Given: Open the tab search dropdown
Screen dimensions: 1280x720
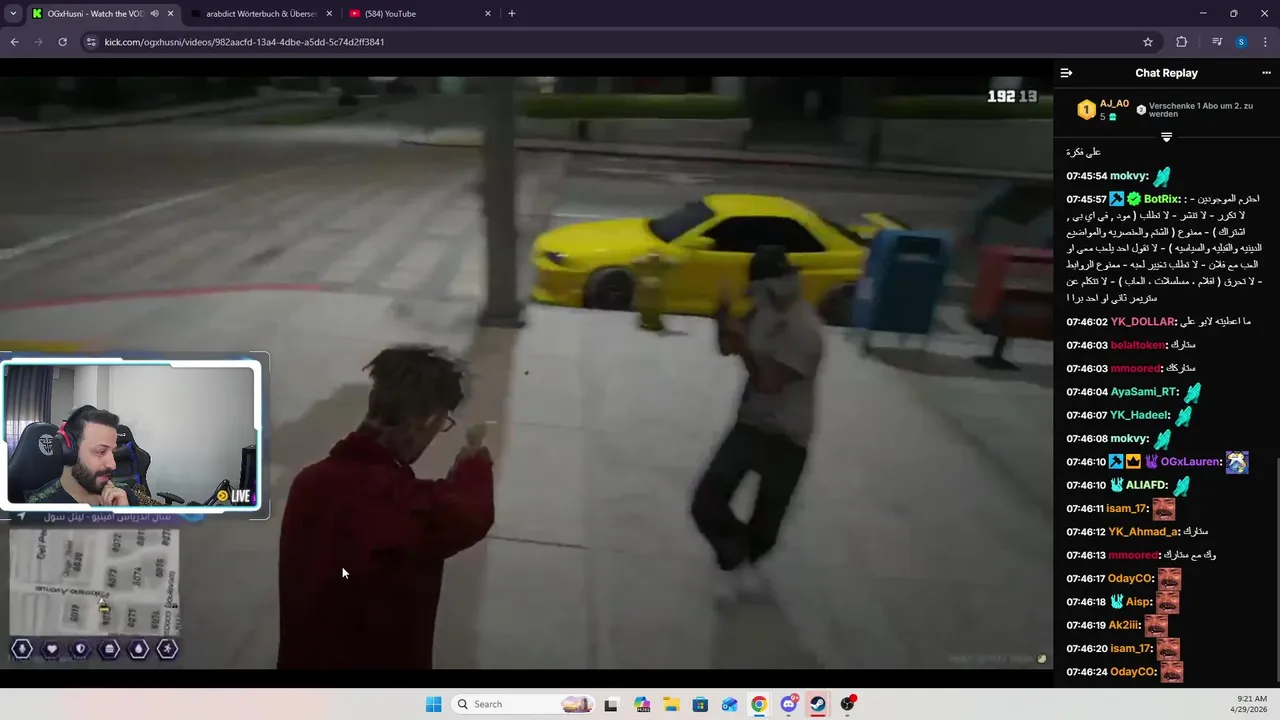Looking at the screenshot, I should pos(13,14).
